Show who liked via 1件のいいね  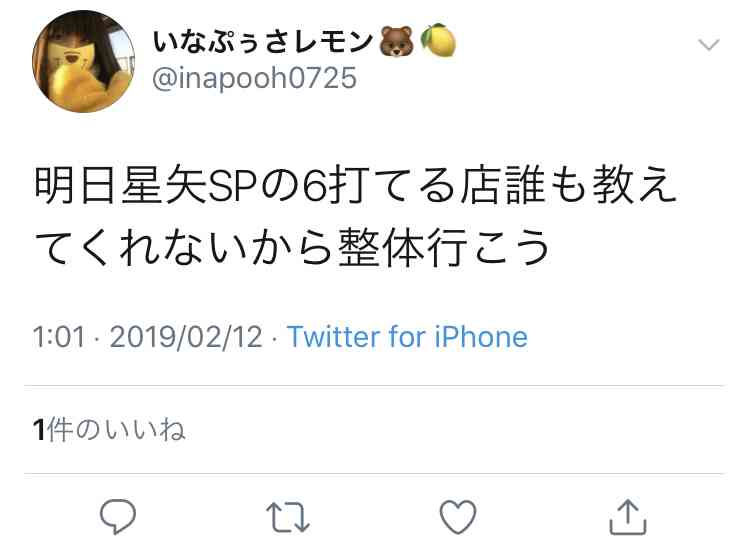[x=109, y=429]
